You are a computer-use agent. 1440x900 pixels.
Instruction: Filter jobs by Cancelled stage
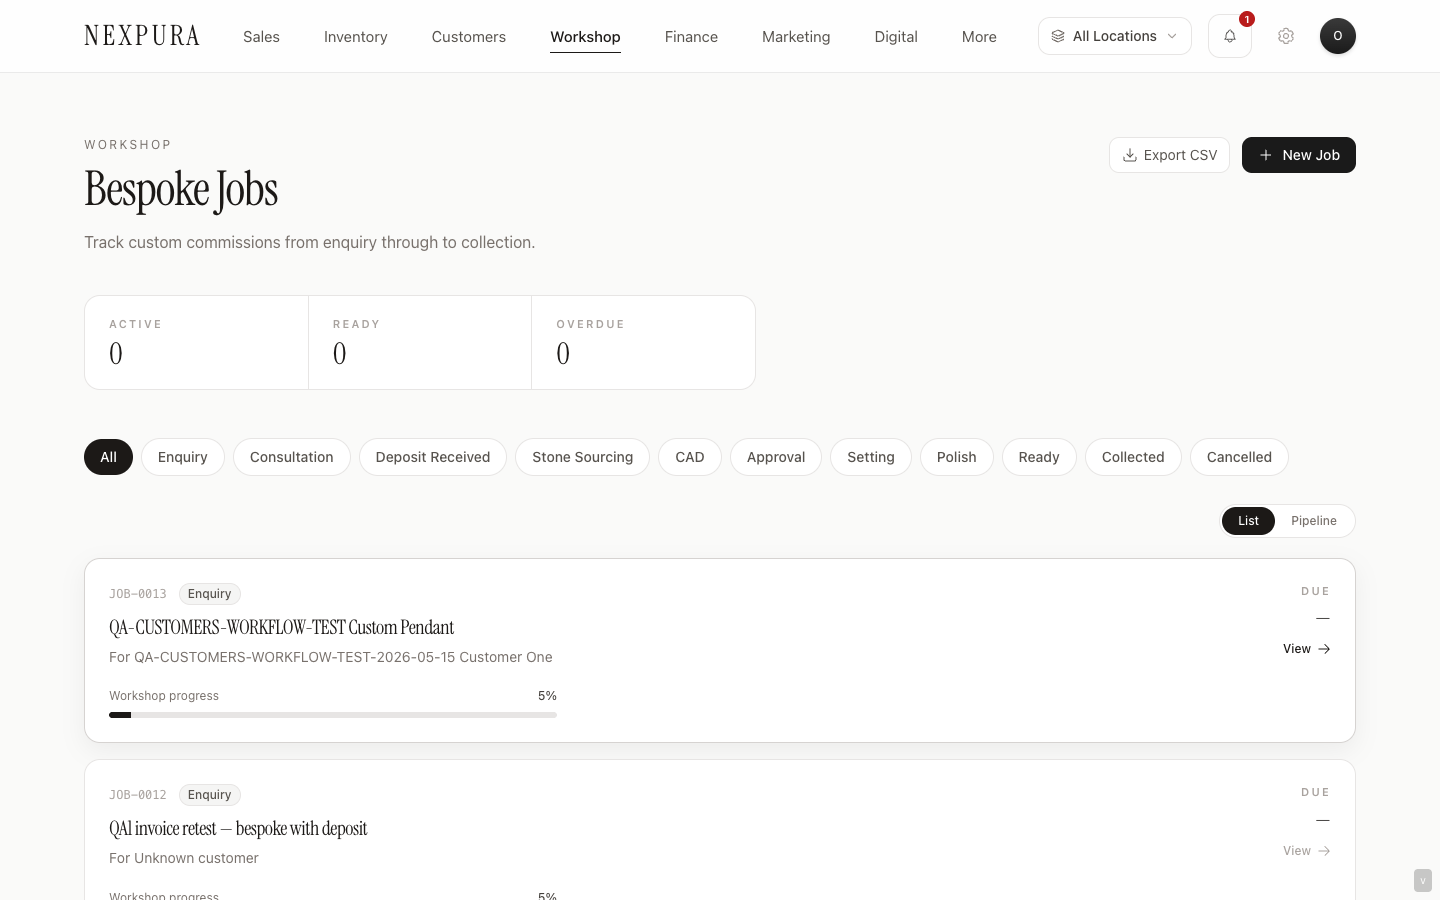pyautogui.click(x=1239, y=457)
